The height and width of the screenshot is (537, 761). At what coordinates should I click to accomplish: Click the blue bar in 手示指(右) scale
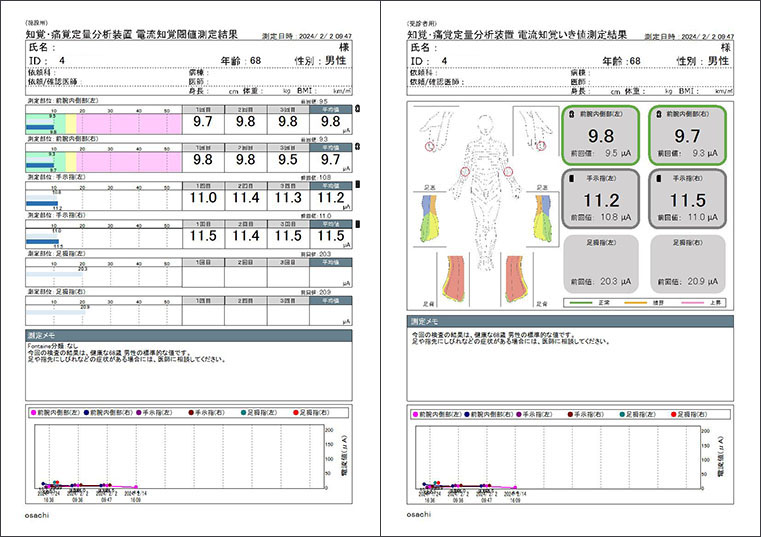[x=42, y=241]
